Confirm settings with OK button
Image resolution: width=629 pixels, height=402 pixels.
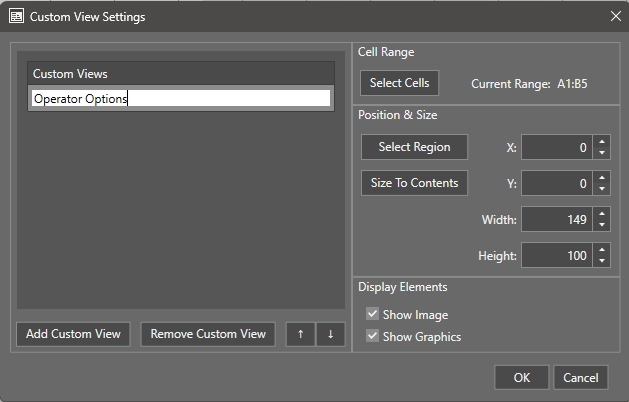coord(521,378)
